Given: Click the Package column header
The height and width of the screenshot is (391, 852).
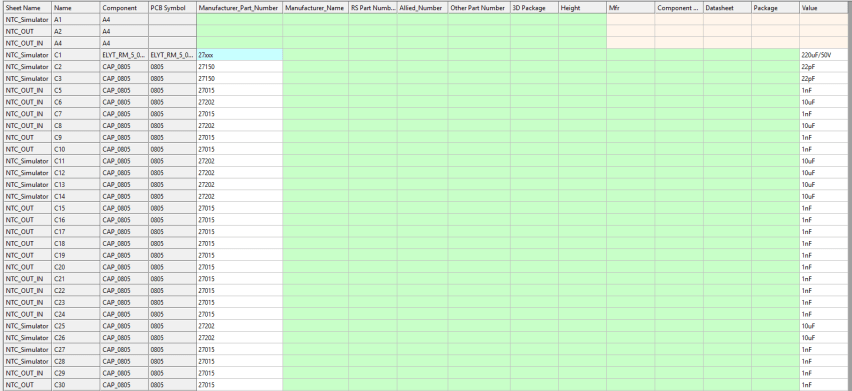Looking at the screenshot, I should coord(775,8).
